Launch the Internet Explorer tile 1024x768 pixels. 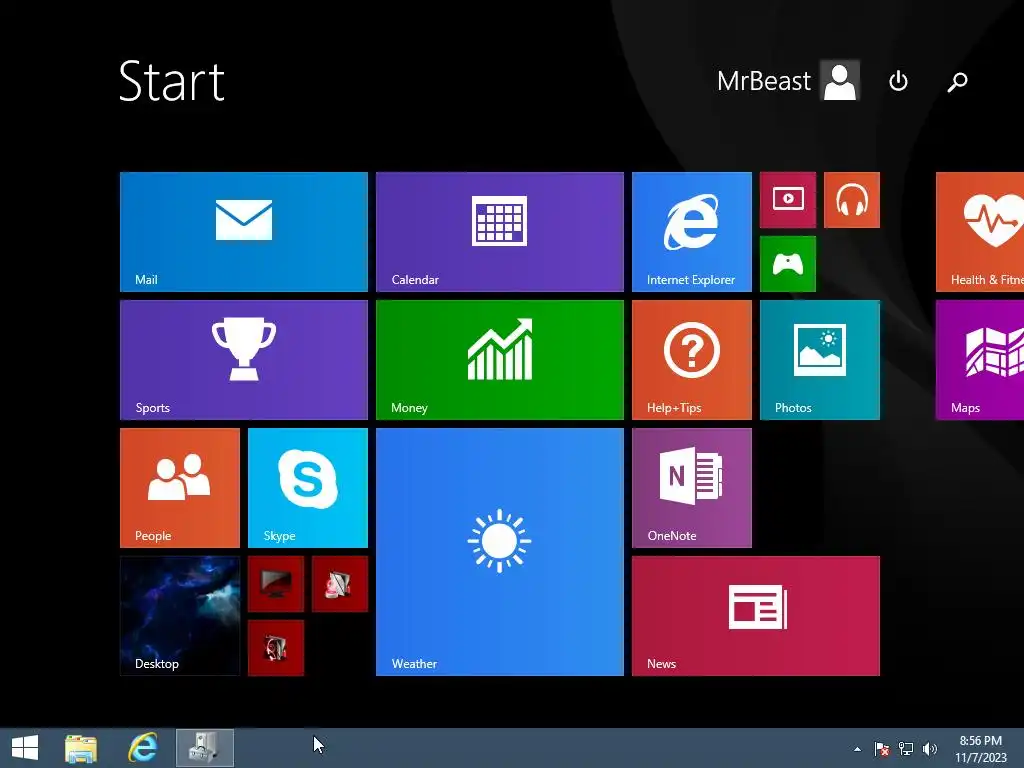tap(692, 232)
